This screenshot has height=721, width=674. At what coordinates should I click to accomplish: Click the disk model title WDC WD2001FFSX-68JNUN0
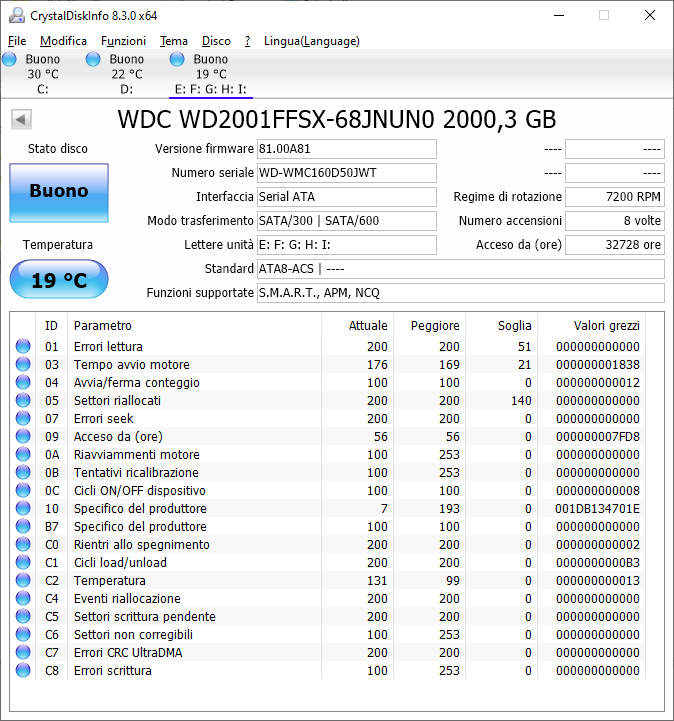(x=337, y=120)
